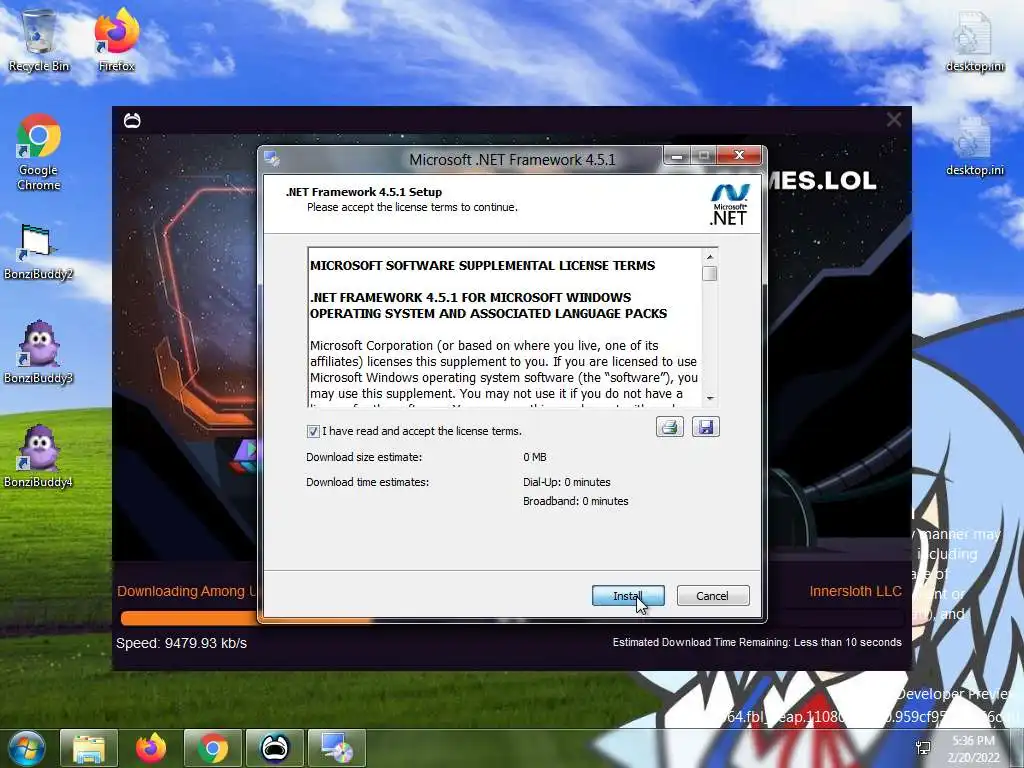
Task: Print the license terms
Action: pyautogui.click(x=669, y=427)
